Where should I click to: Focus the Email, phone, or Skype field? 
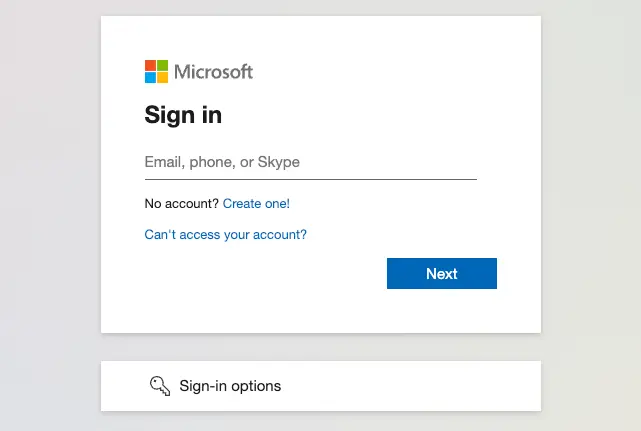(310, 162)
